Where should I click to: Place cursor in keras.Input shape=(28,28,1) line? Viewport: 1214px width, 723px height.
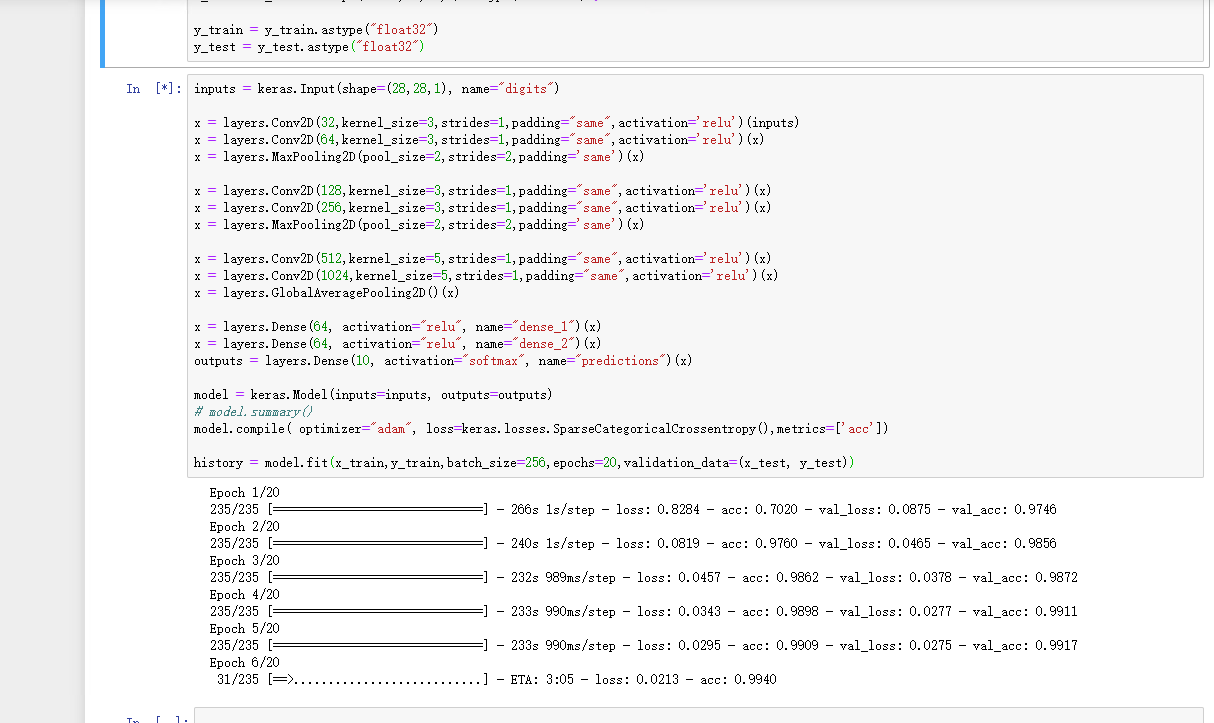click(x=376, y=89)
